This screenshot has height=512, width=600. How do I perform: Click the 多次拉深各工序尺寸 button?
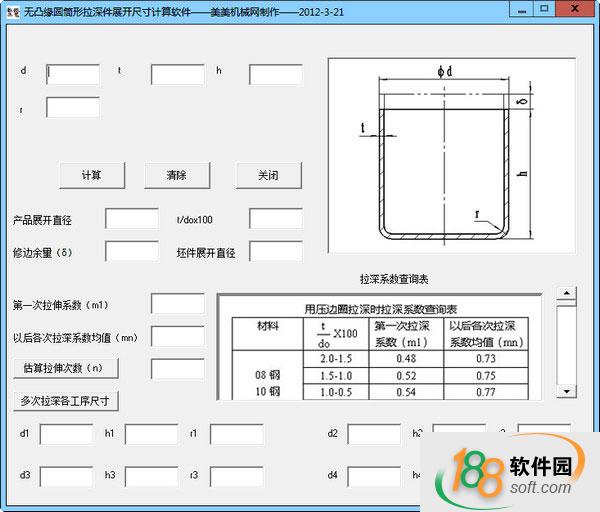(x=66, y=401)
